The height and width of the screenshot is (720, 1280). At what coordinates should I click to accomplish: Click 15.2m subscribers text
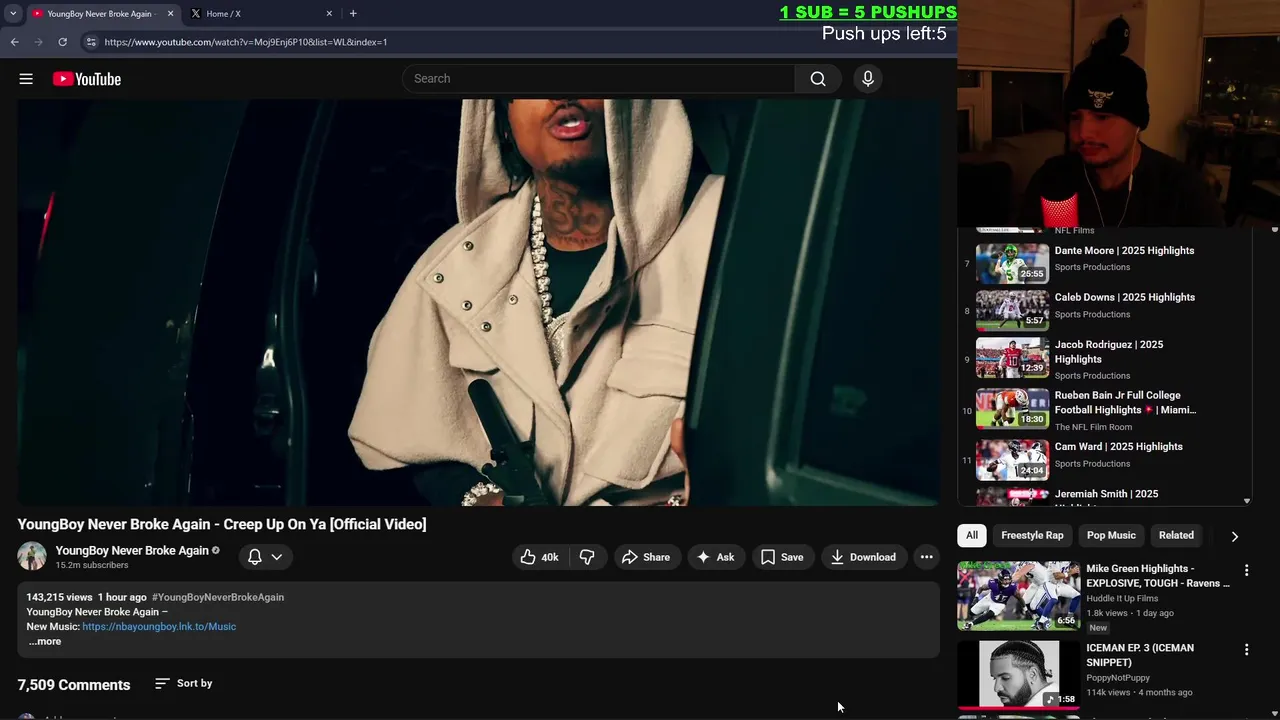pos(92,565)
